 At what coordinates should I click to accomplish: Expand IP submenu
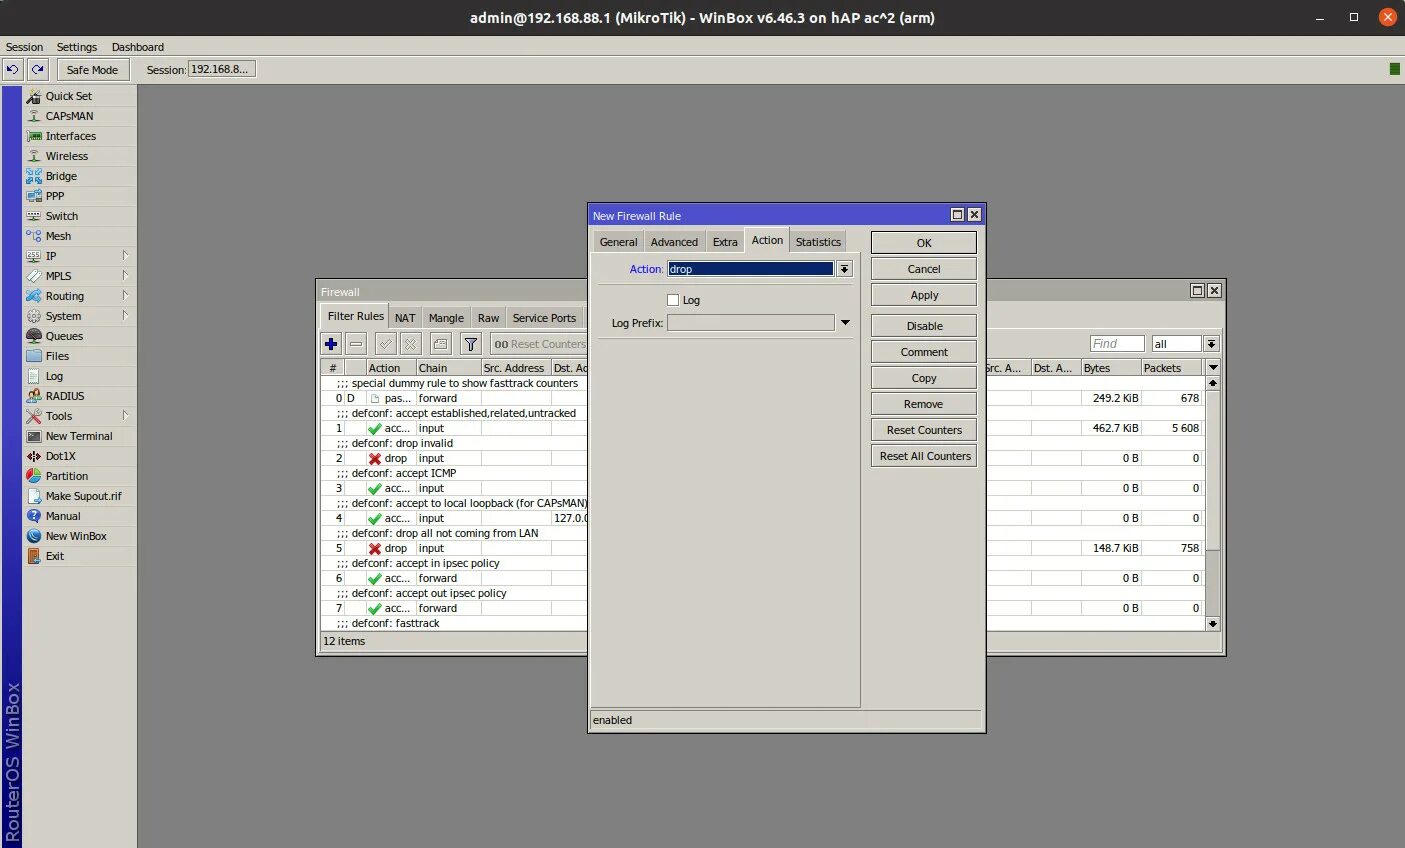click(x=125, y=256)
